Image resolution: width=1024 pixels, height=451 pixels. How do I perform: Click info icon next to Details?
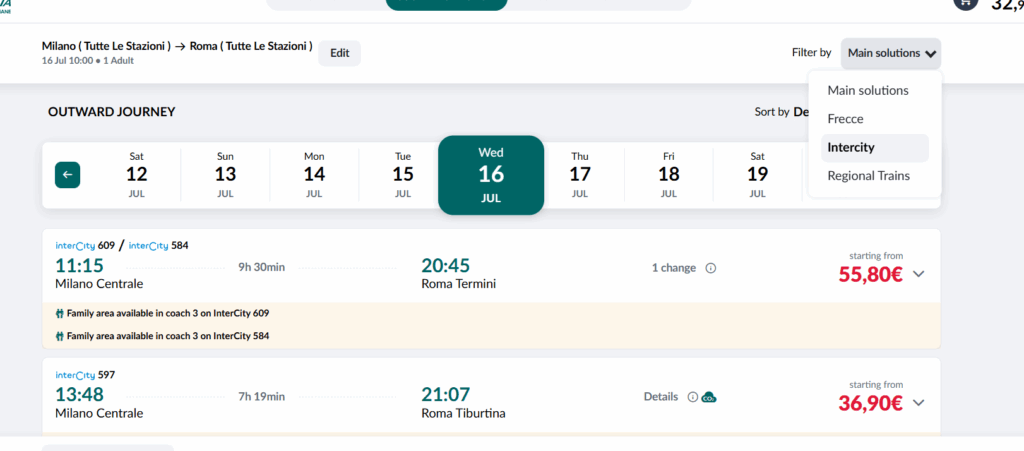click(692, 397)
